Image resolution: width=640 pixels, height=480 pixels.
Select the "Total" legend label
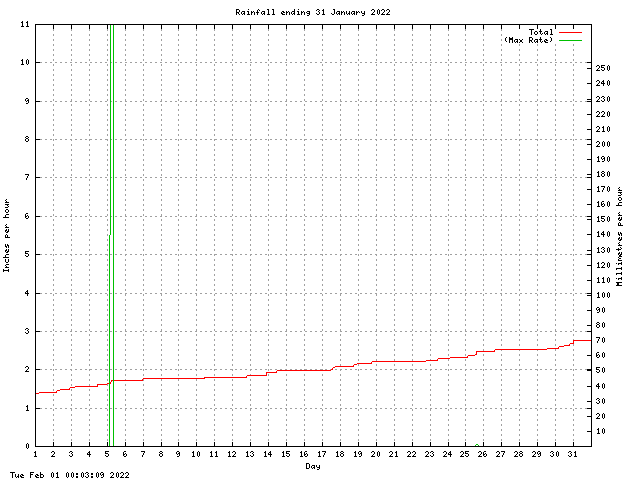(x=541, y=32)
